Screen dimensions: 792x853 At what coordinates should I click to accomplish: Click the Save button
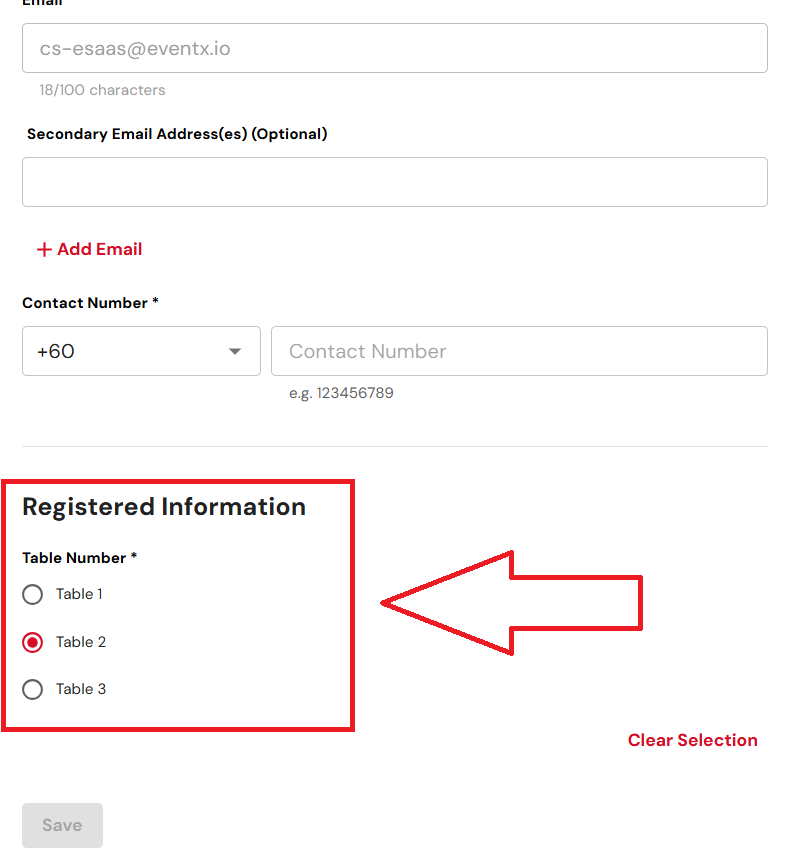pyautogui.click(x=62, y=825)
